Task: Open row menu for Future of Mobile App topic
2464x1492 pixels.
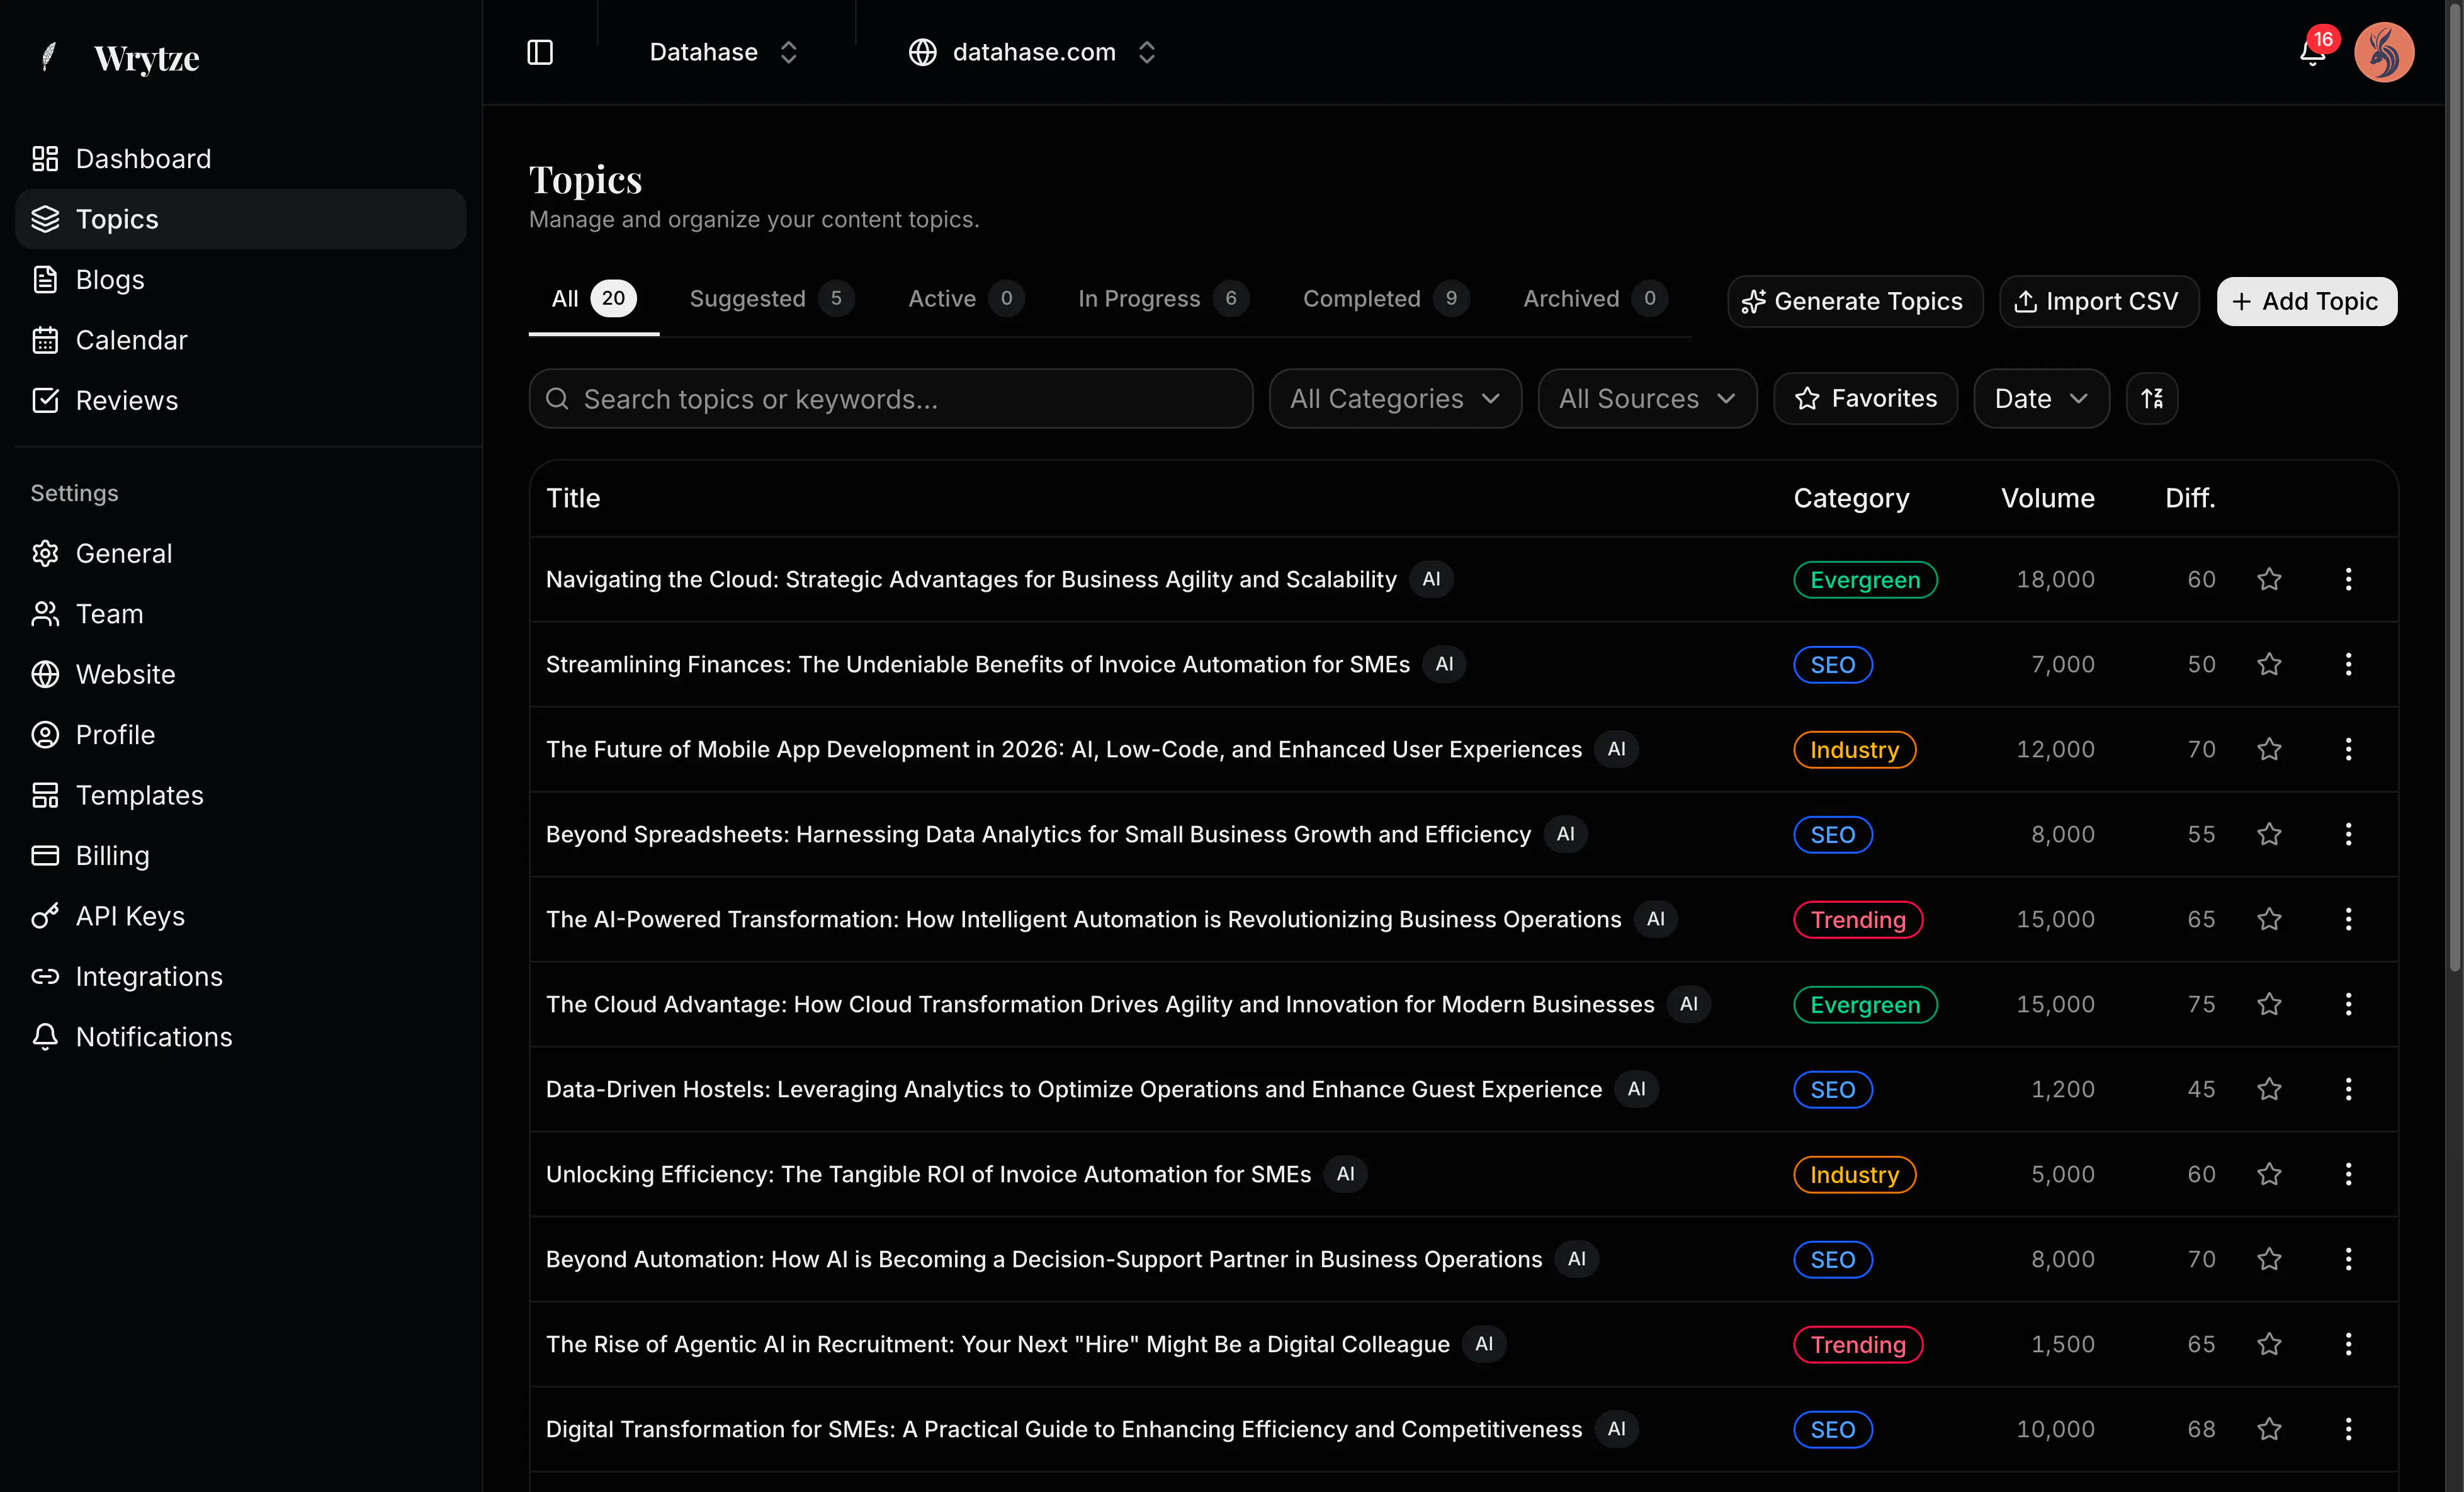Action: pyautogui.click(x=2348, y=750)
